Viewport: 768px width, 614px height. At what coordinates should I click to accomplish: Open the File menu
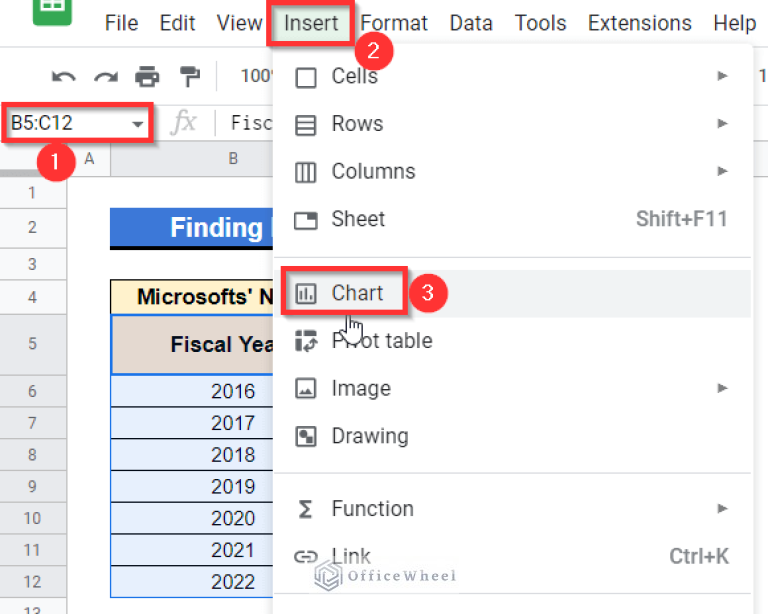121,23
